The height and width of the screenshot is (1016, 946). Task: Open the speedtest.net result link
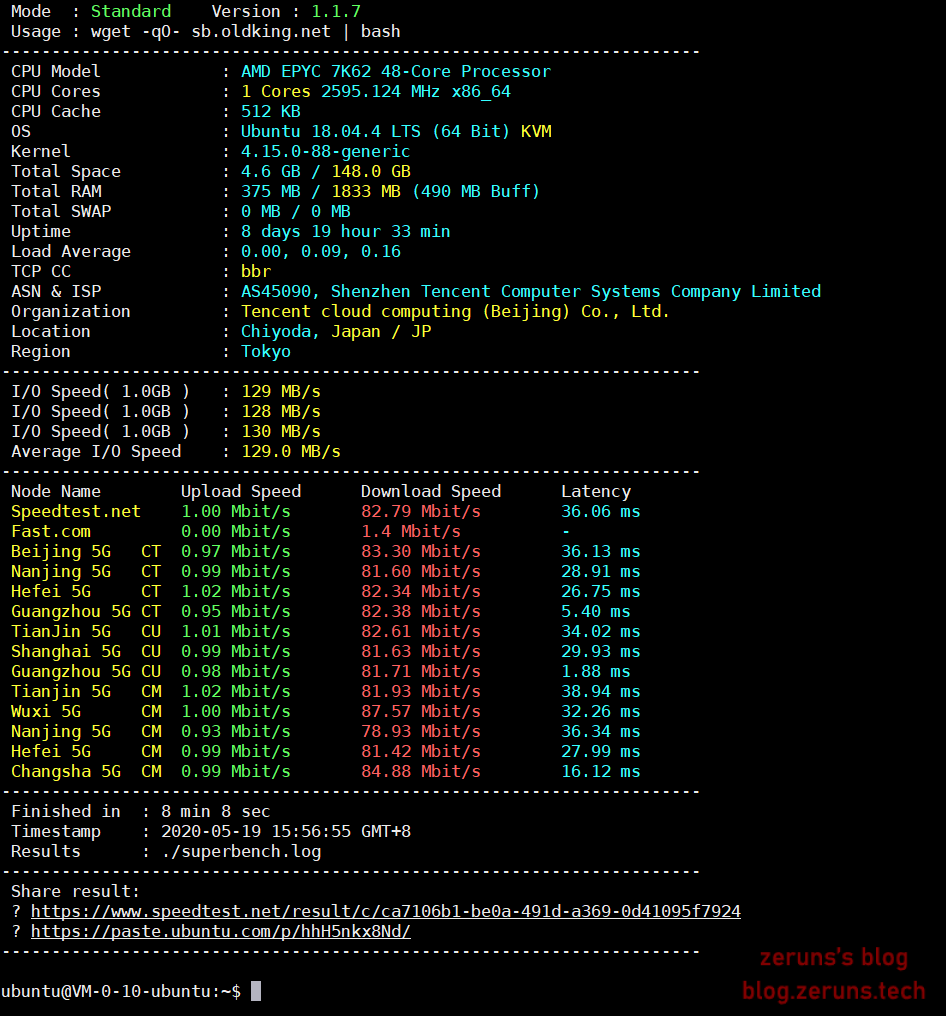click(385, 911)
